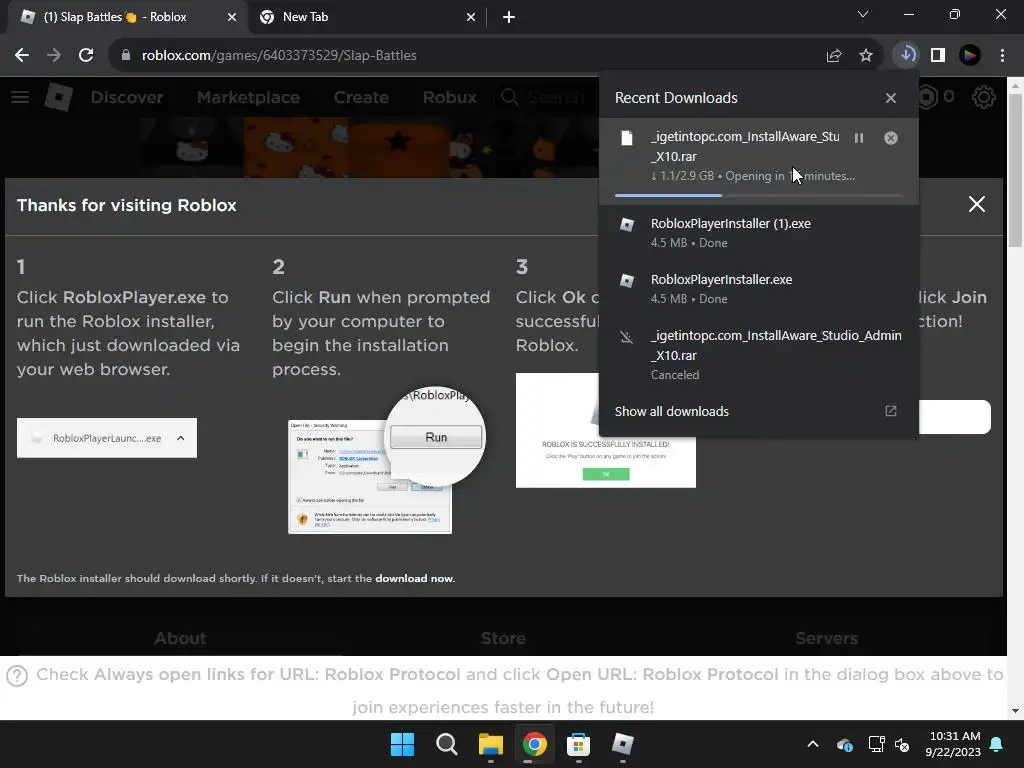Close the Recent Downloads panel

coord(891,98)
